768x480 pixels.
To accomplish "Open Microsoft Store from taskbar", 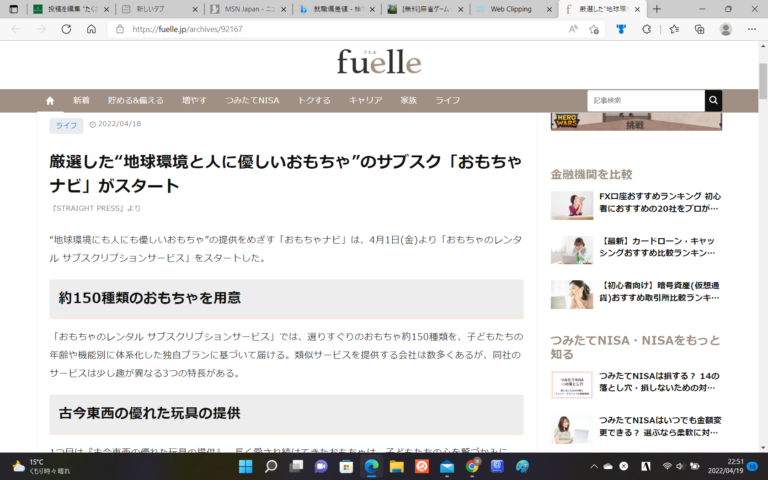I will (346, 466).
